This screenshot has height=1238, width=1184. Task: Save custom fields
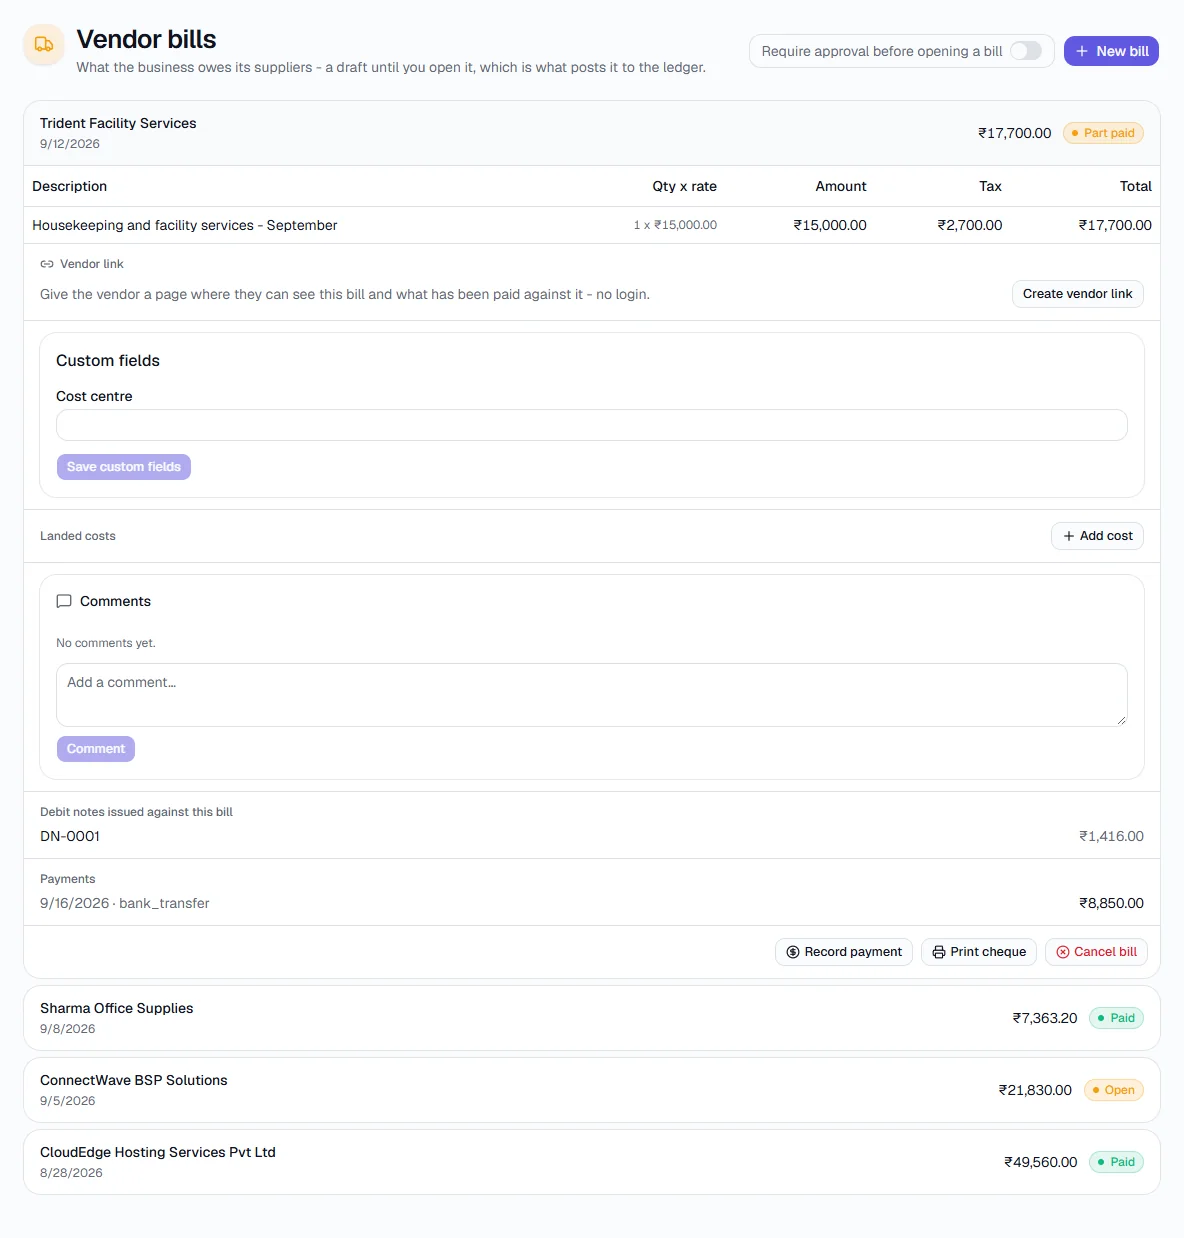[124, 467]
